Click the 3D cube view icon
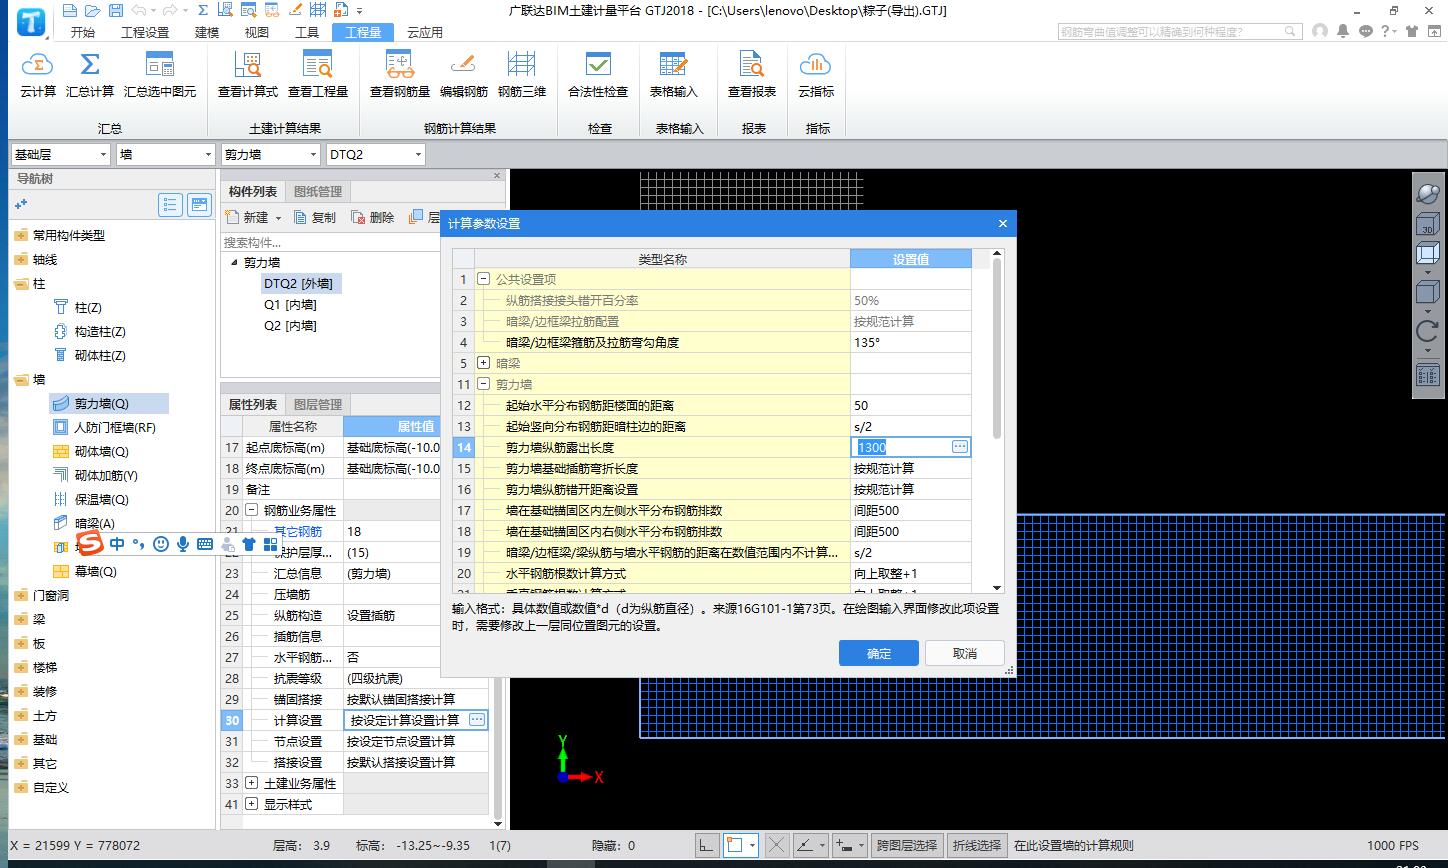 click(x=1428, y=224)
